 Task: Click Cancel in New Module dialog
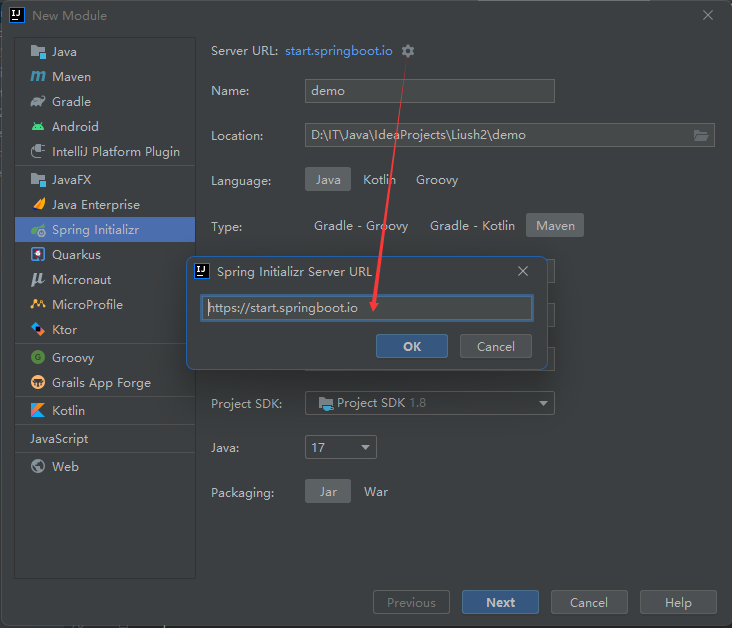589,602
